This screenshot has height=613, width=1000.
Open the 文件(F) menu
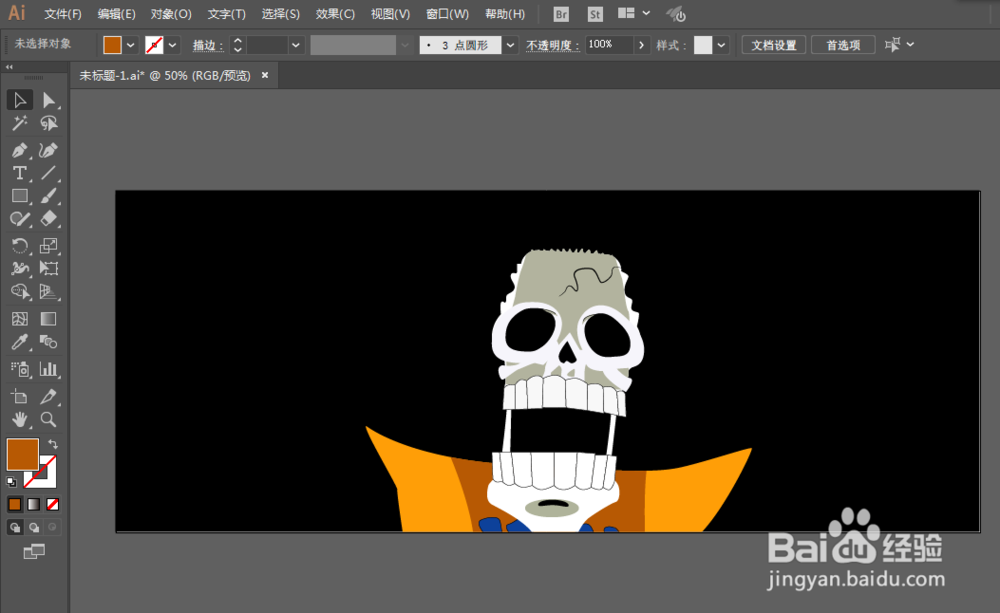(x=62, y=14)
